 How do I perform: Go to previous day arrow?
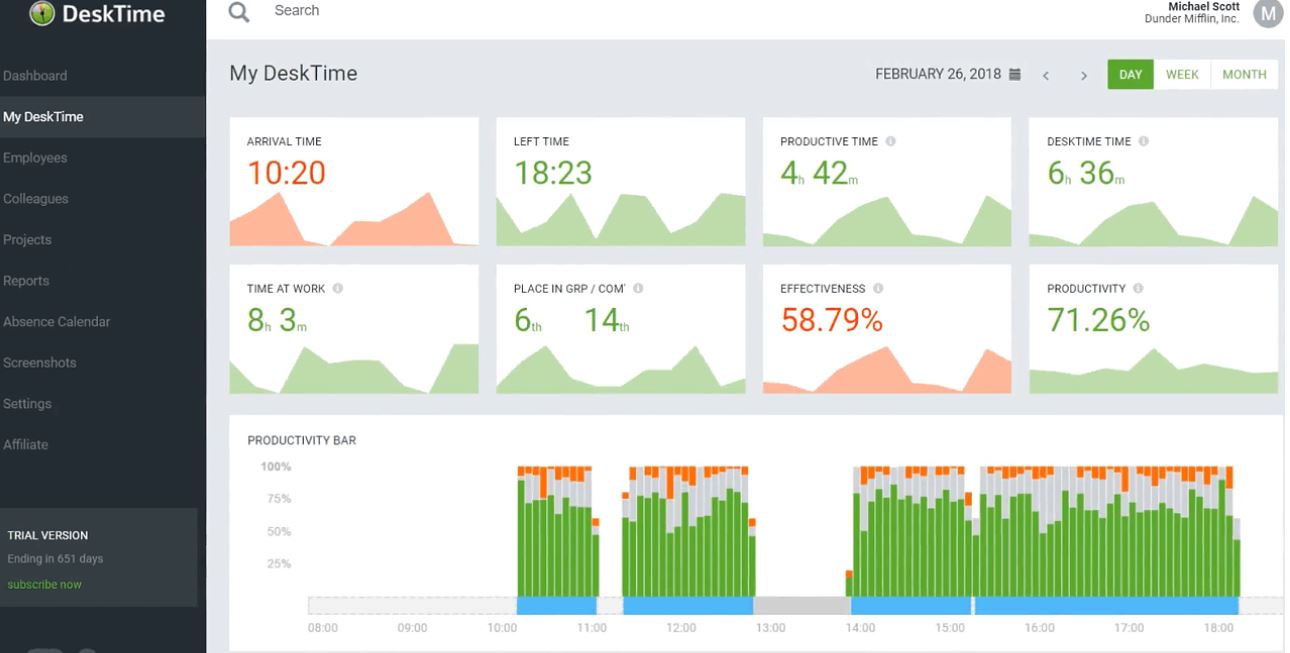pos(1046,75)
